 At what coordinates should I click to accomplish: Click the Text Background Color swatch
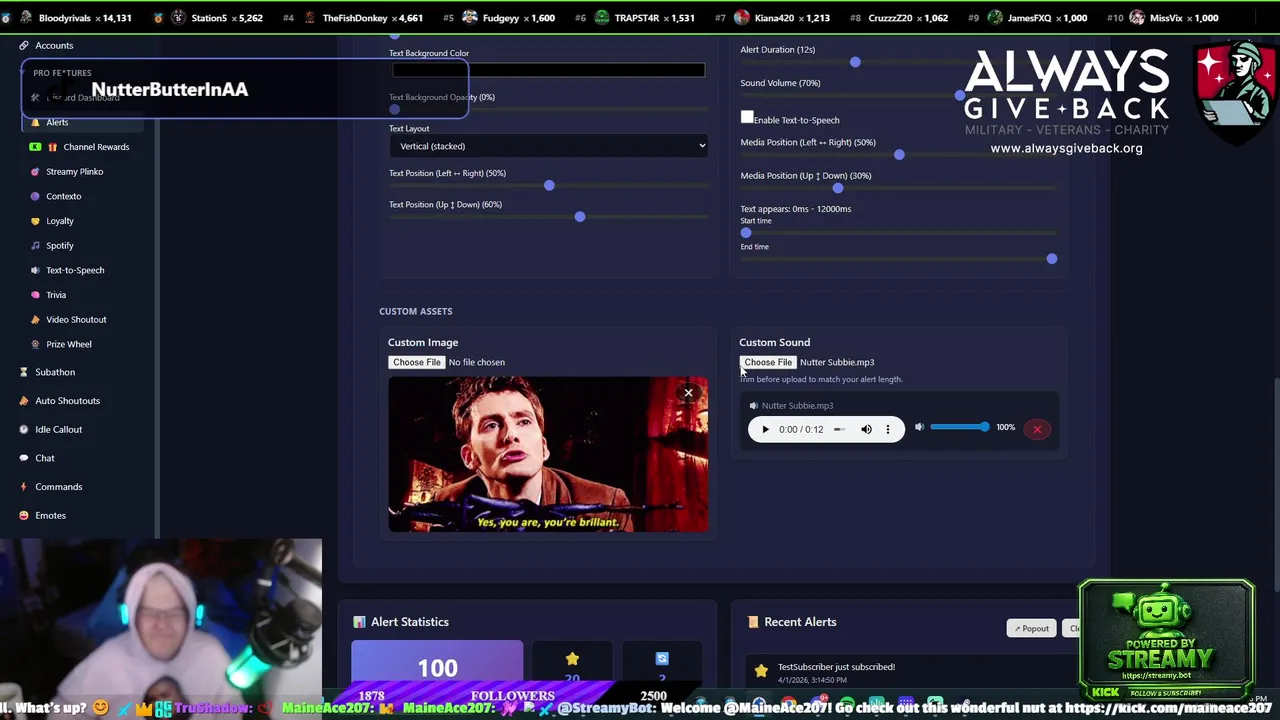click(x=548, y=70)
